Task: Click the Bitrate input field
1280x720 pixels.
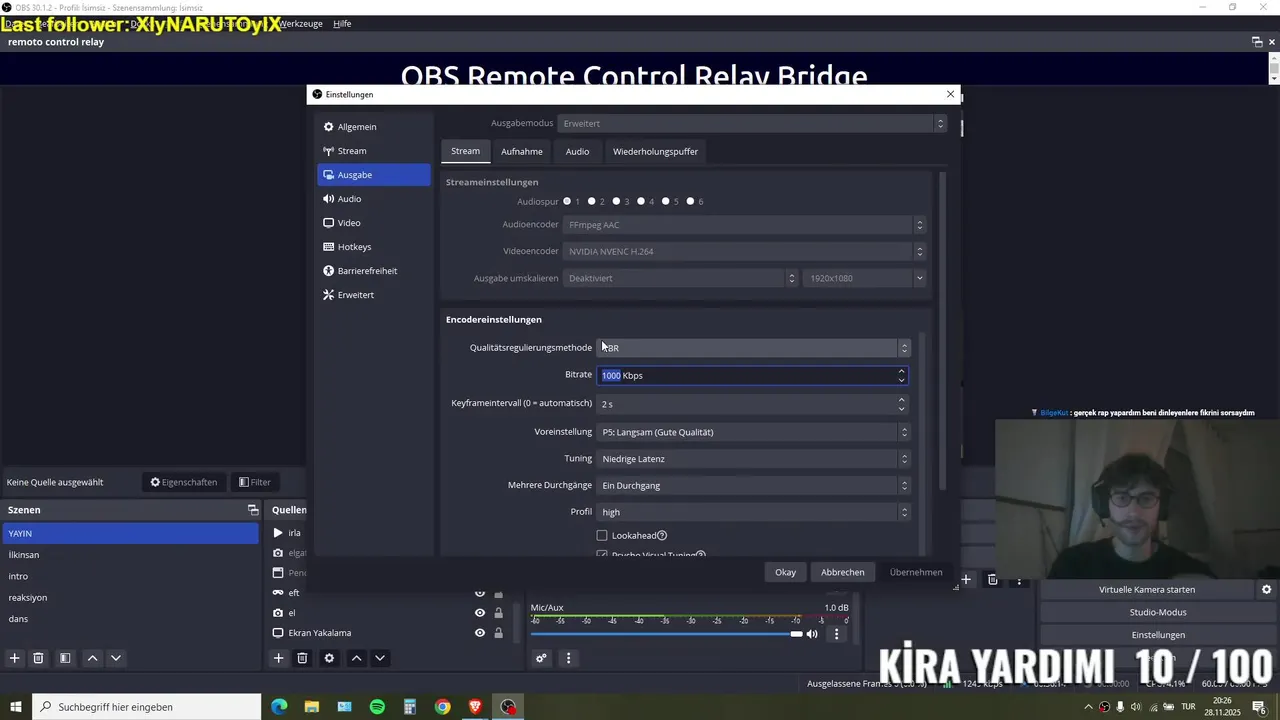Action: click(753, 375)
